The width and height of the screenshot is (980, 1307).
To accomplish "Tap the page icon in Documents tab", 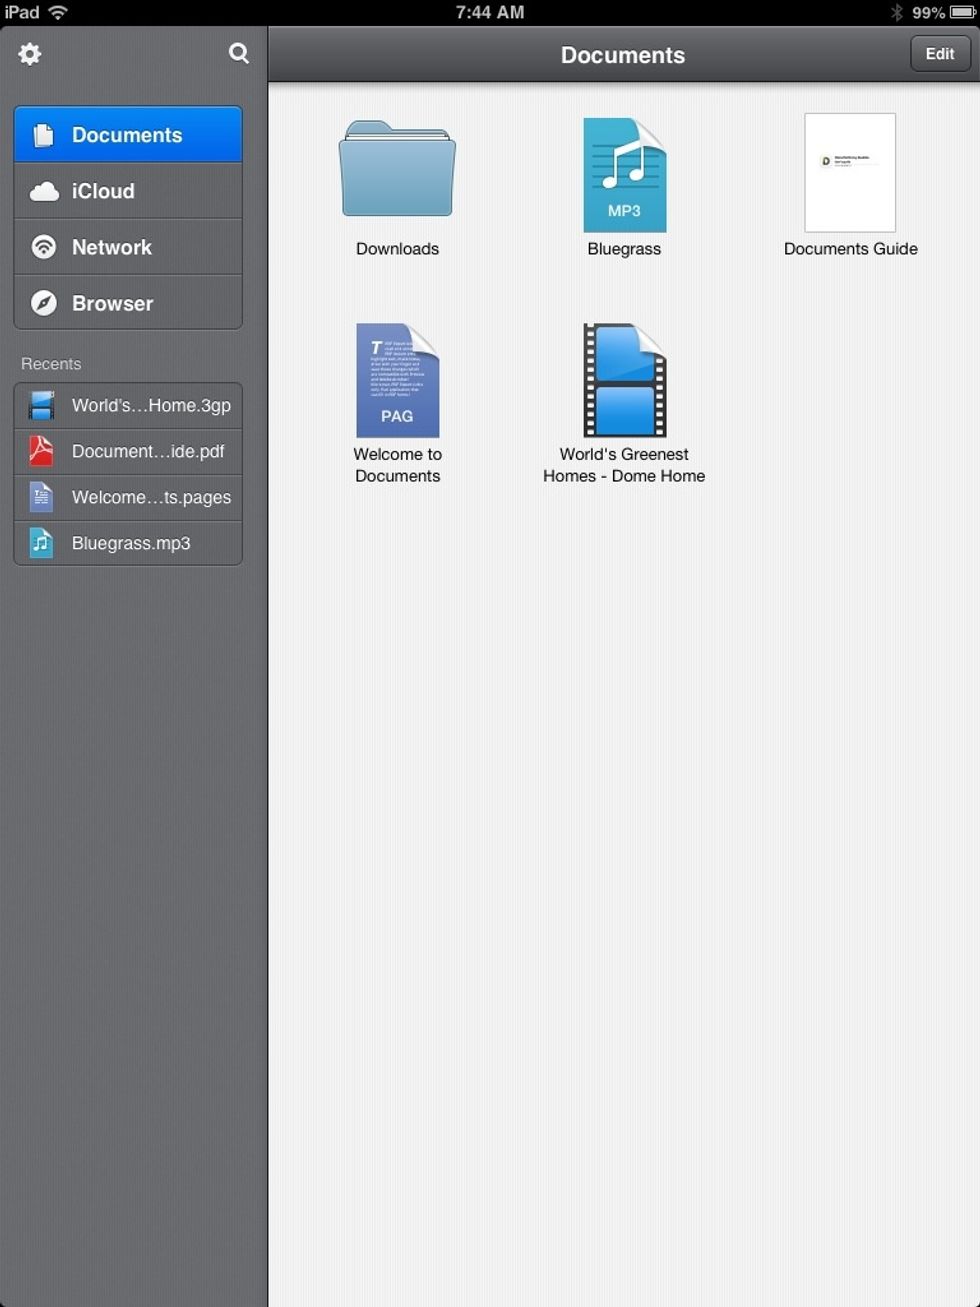I will pyautogui.click(x=43, y=135).
